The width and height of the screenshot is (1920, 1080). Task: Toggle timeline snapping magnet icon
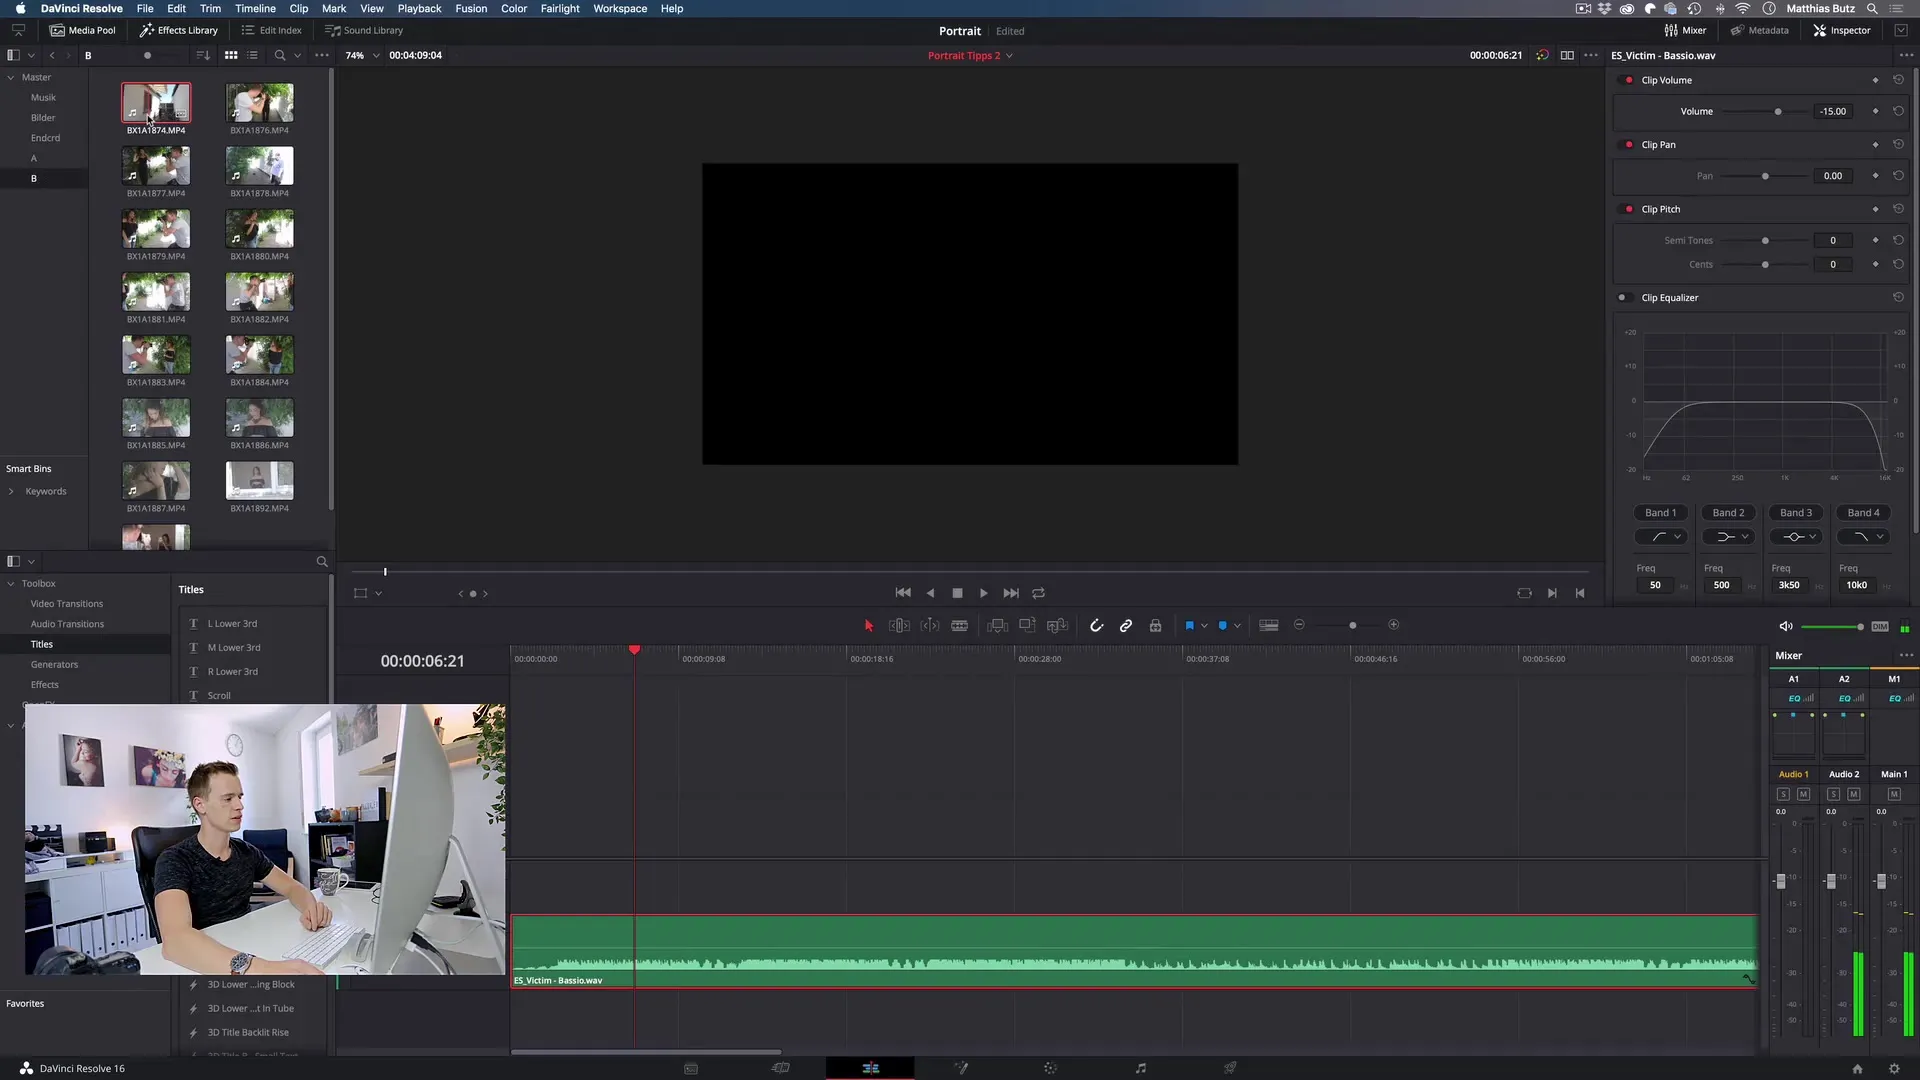coord(1096,625)
